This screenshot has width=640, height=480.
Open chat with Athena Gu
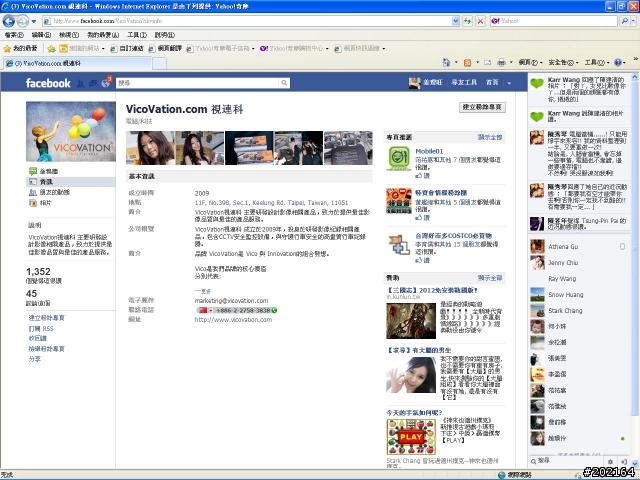pyautogui.click(x=579, y=247)
